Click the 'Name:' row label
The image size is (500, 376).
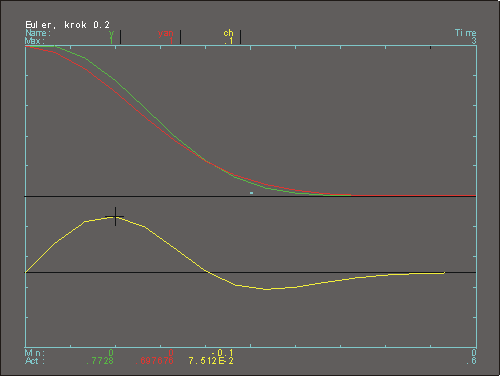coord(38,33)
